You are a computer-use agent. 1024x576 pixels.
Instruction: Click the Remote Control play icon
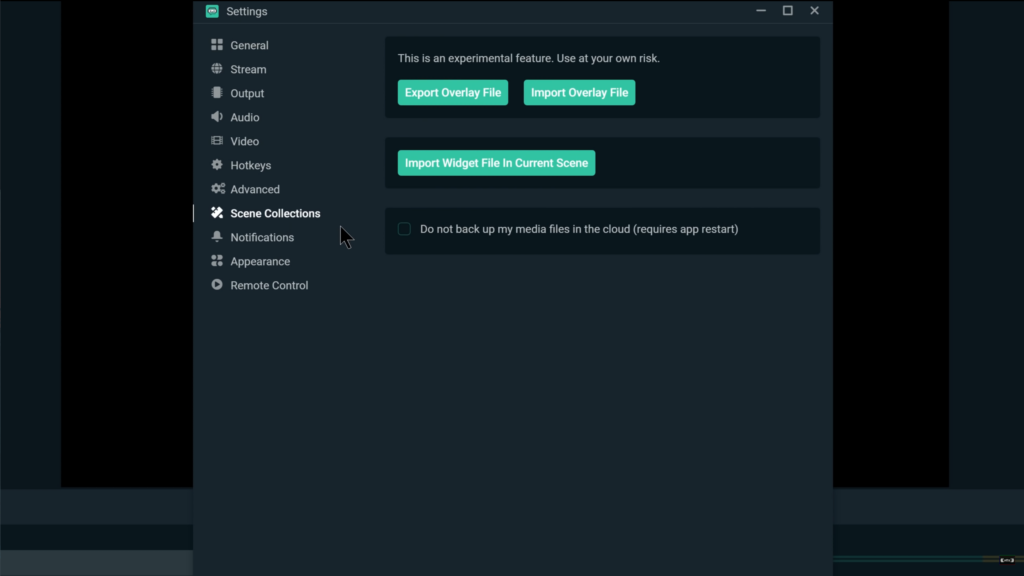pos(217,285)
